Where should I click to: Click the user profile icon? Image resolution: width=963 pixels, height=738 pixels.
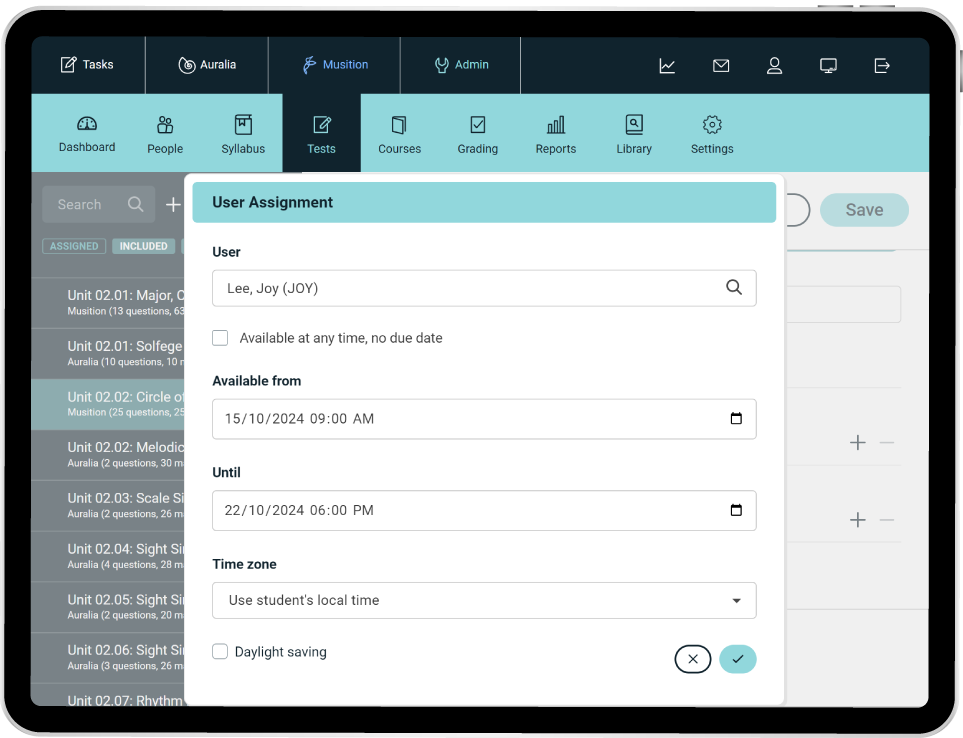(x=774, y=66)
